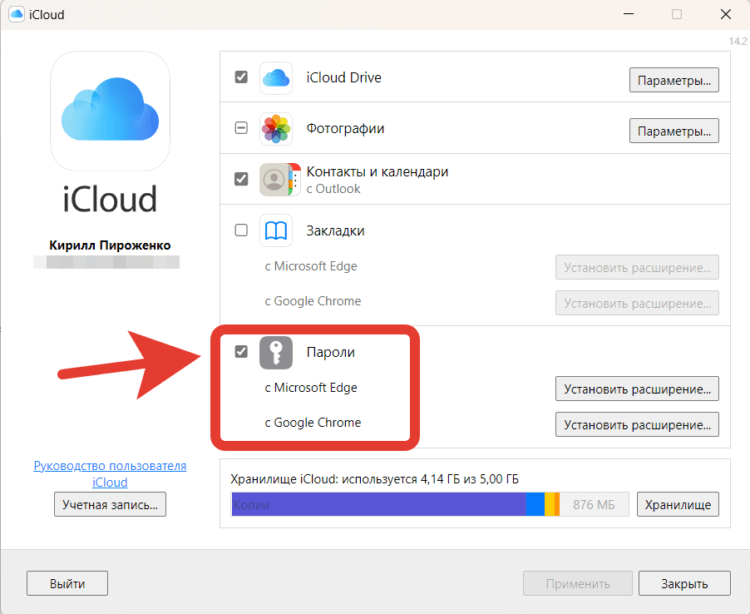
Task: Click the 'Фотографии' label
Action: [x=345, y=129]
